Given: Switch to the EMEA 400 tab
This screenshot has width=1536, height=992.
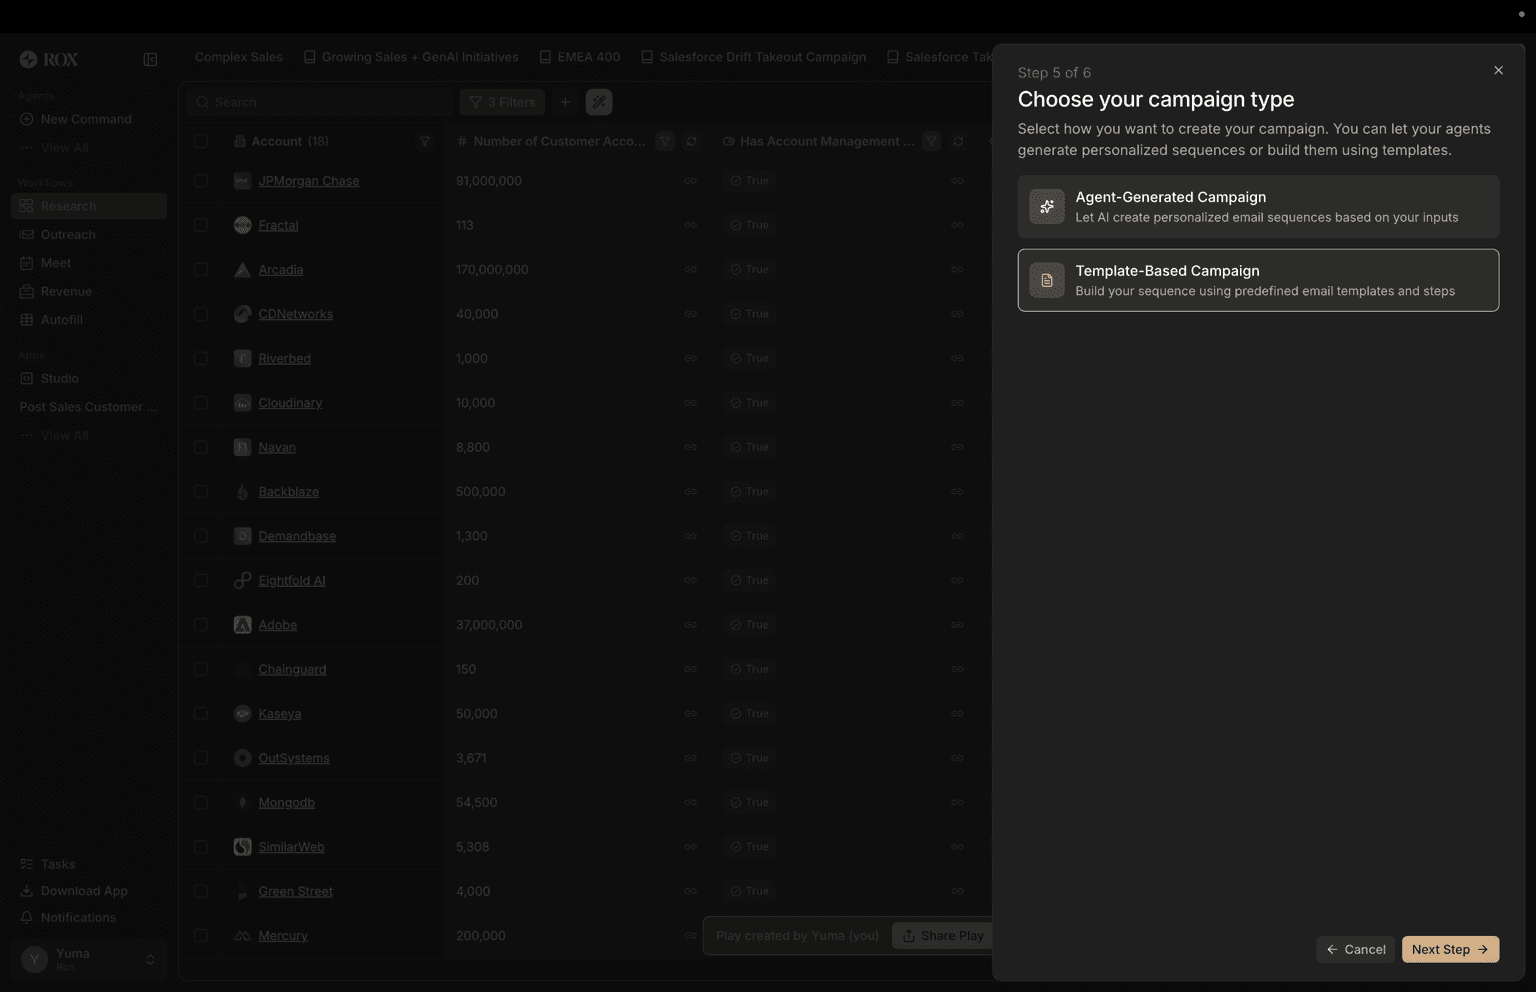Looking at the screenshot, I should point(588,57).
